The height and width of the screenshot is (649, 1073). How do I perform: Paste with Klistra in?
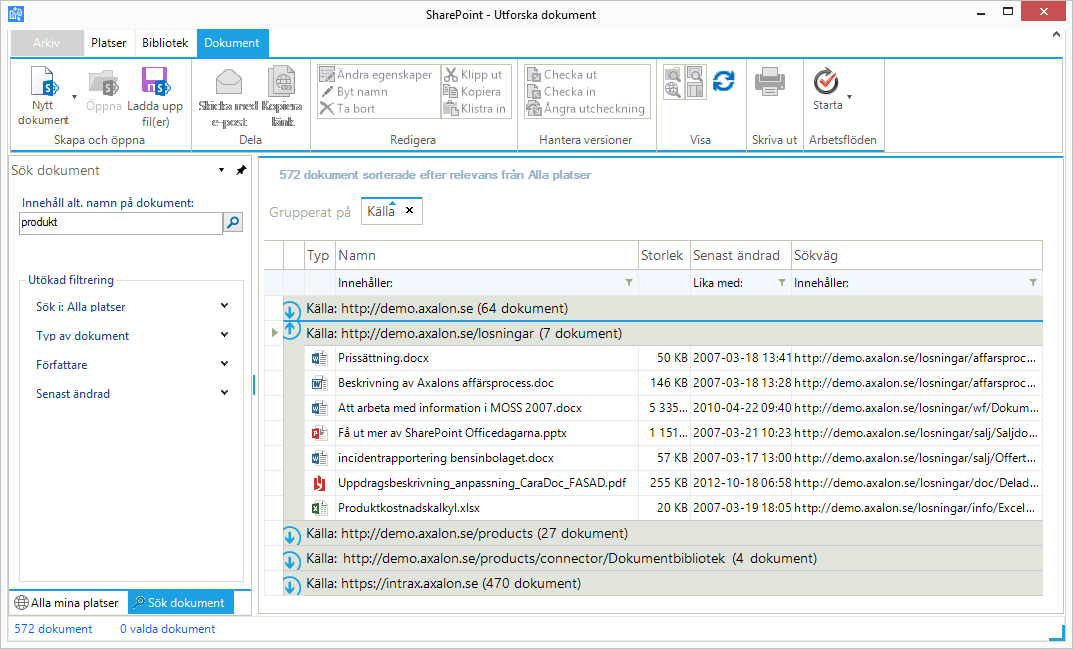(x=474, y=108)
